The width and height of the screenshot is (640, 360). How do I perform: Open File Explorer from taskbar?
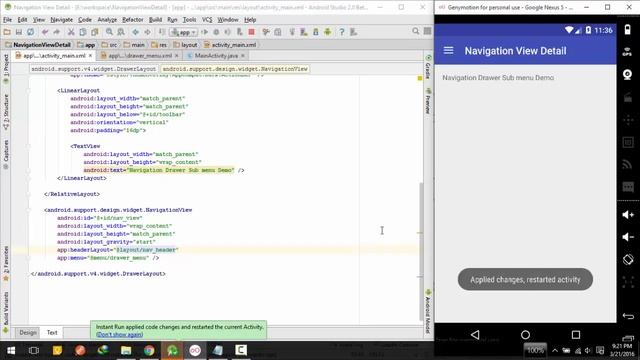click(x=126, y=350)
